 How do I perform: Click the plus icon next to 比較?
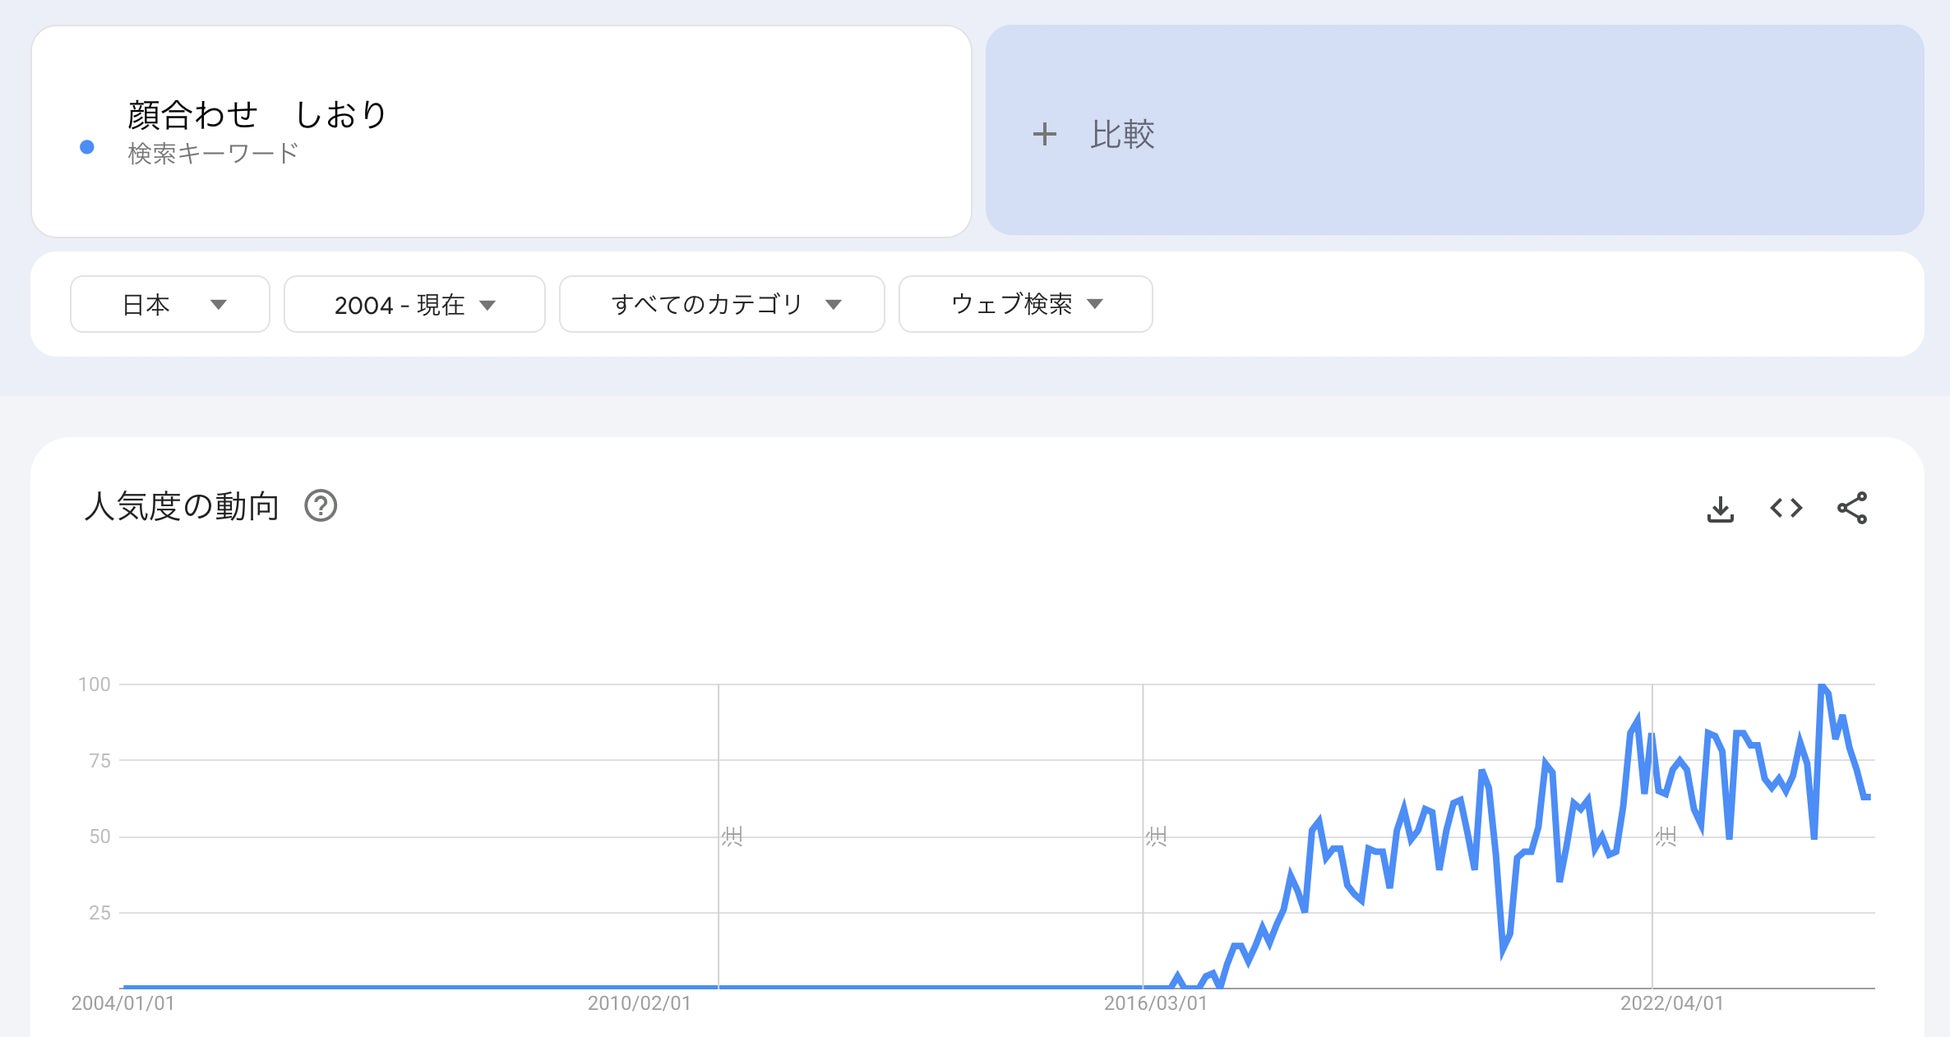pyautogui.click(x=1044, y=134)
